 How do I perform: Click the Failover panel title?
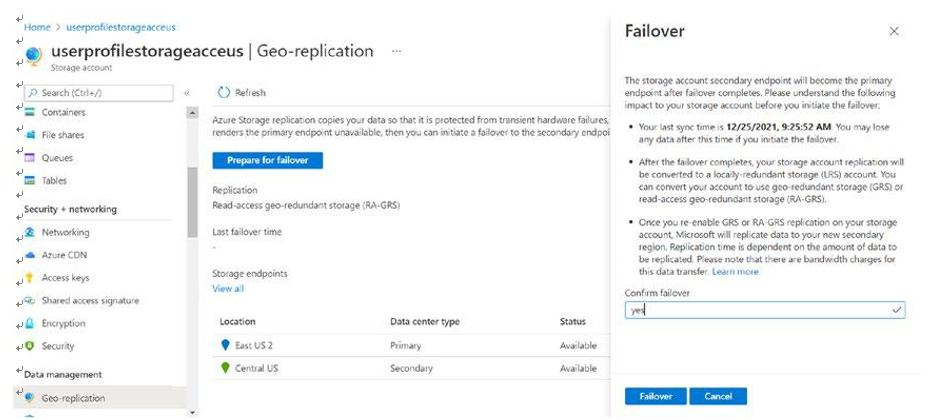coord(655,31)
